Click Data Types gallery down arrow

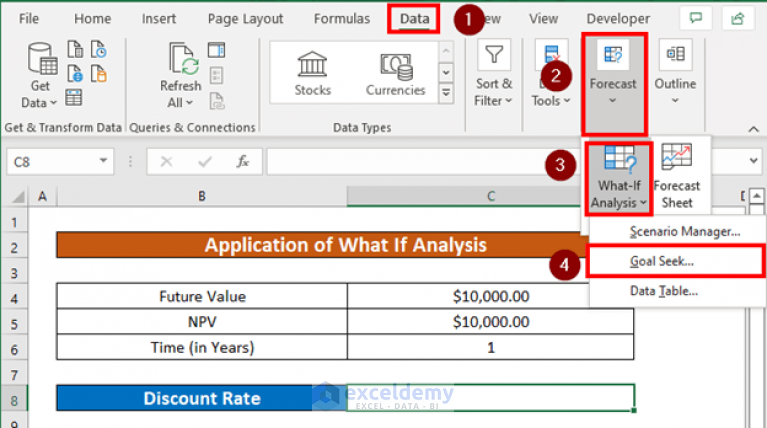point(446,73)
